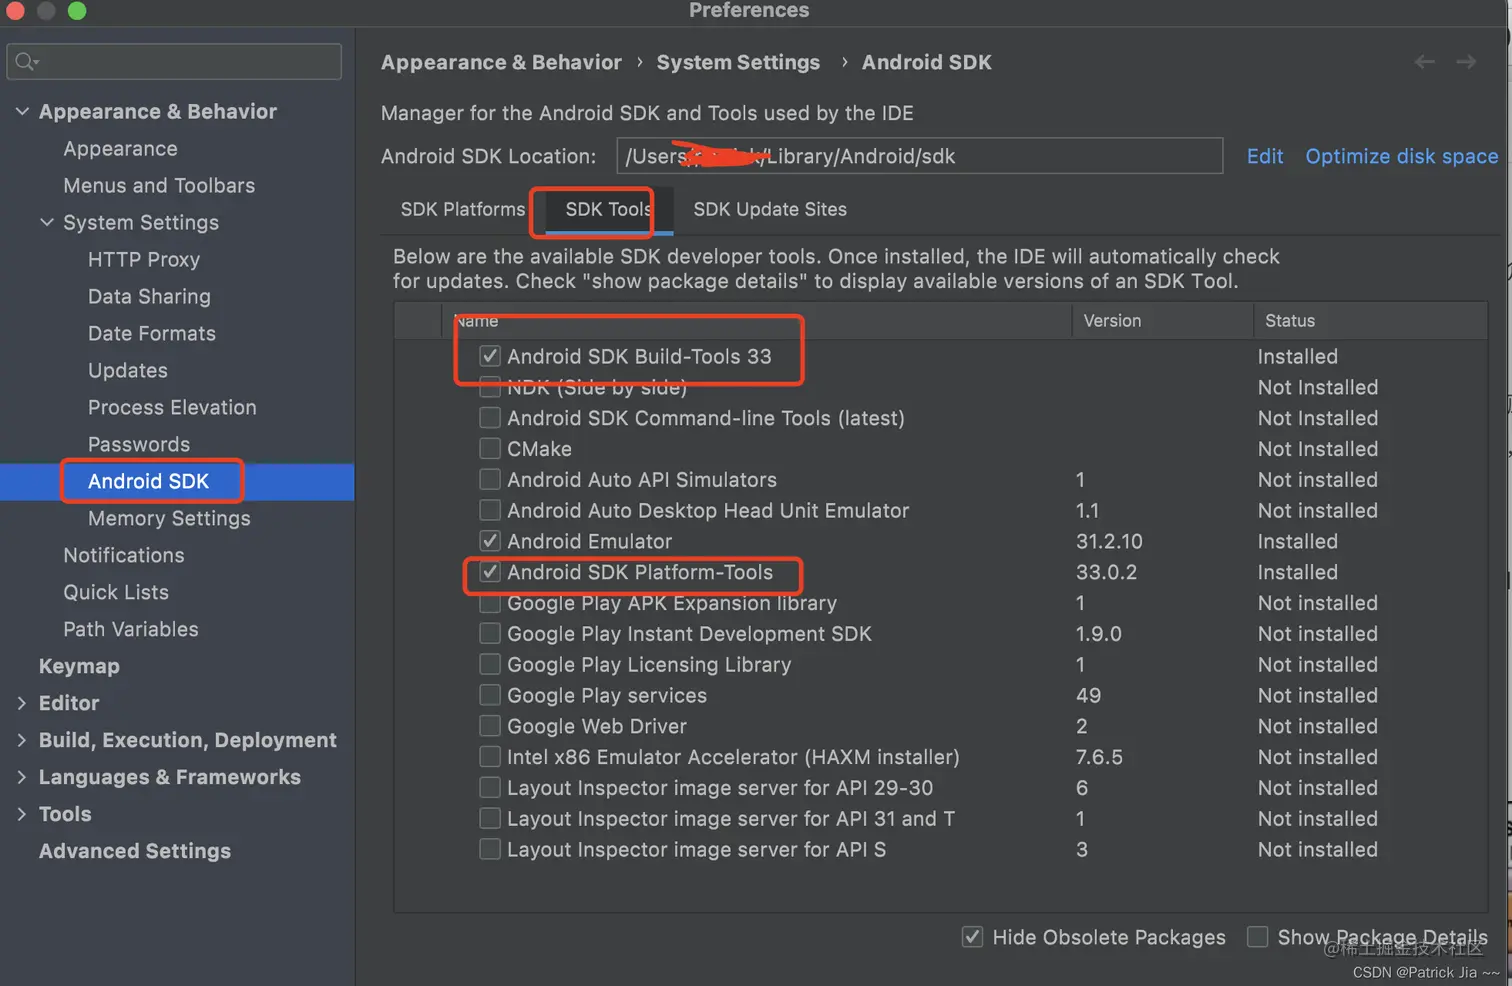Open Memory Settings in sidebar
The image size is (1512, 986).
[x=169, y=518]
